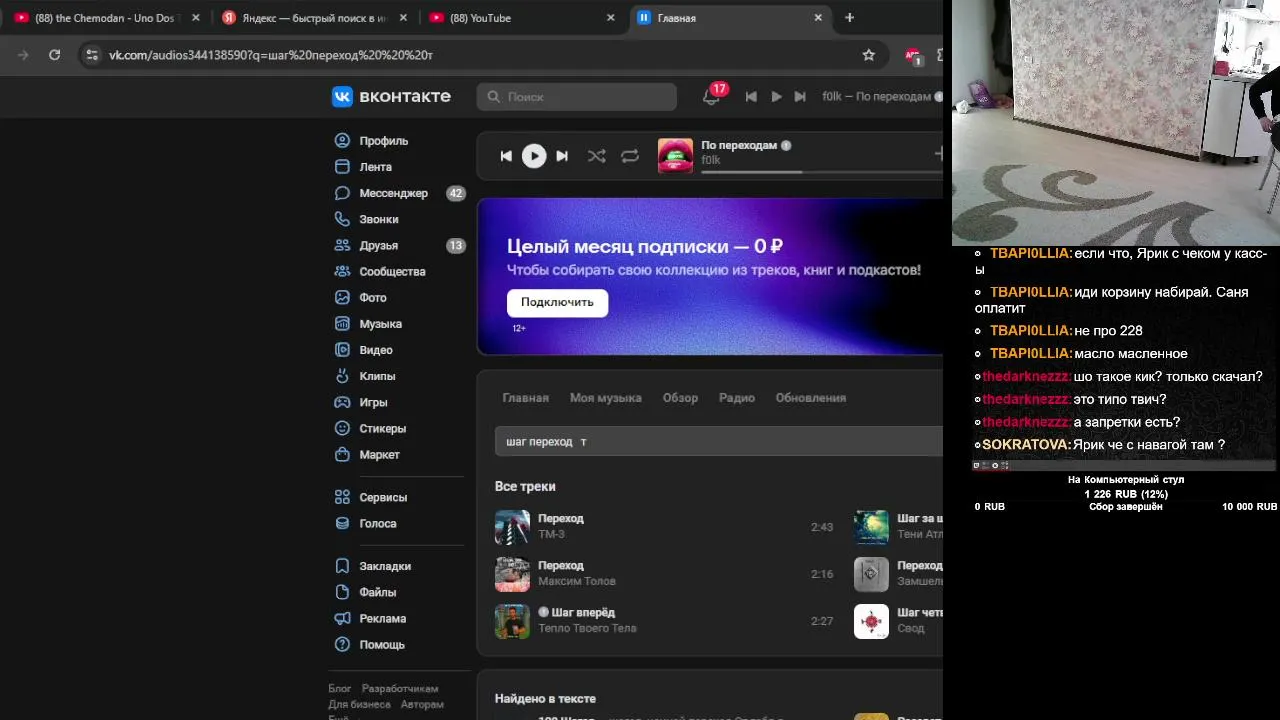Viewport: 1280px width, 720px height.
Task: Click artist f0lk under По переходам
Action: (x=711, y=160)
